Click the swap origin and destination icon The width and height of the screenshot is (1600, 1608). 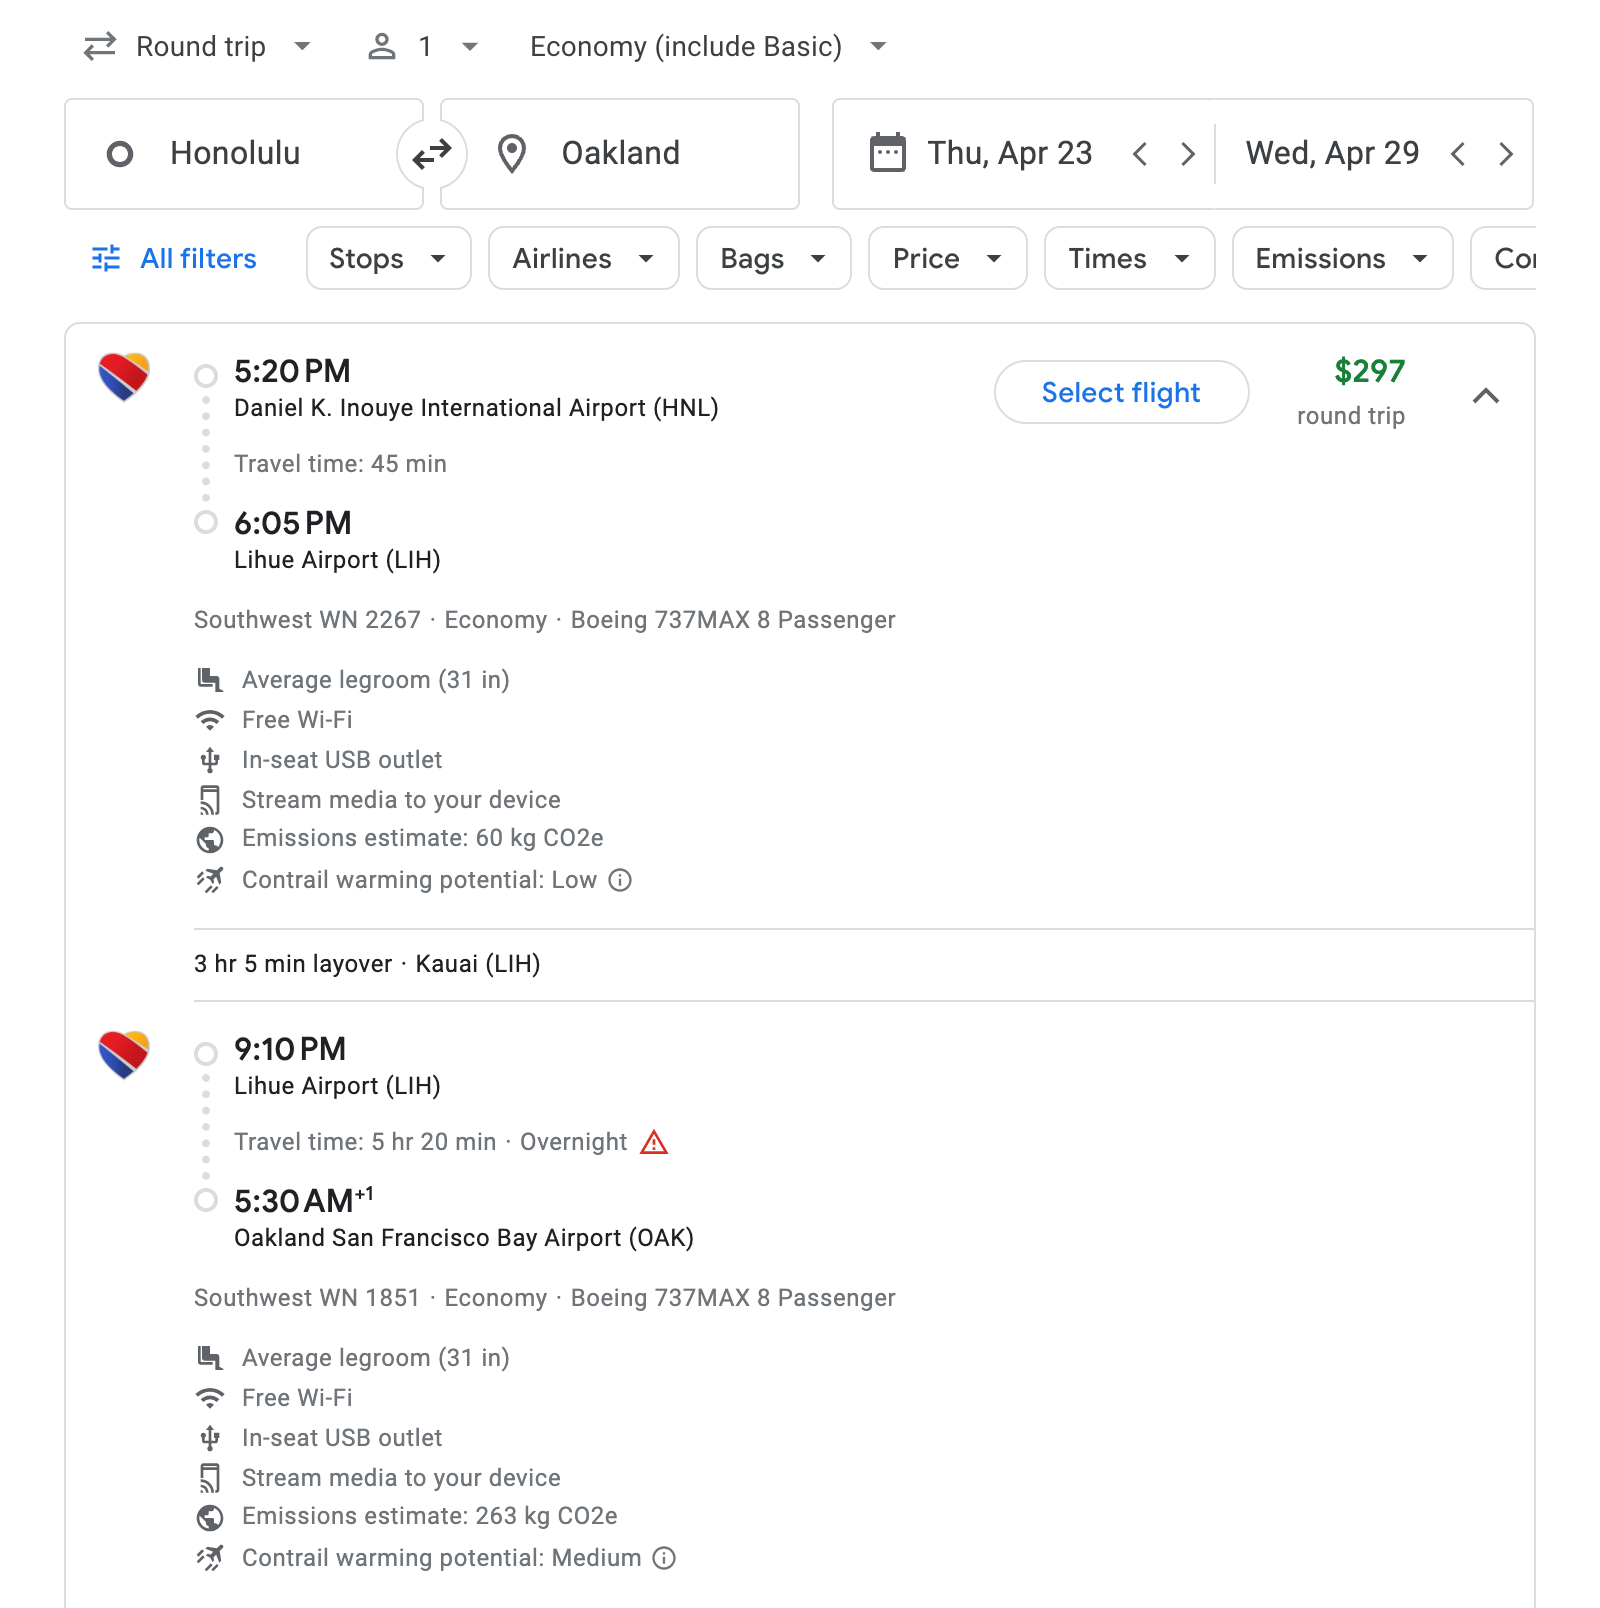[431, 153]
